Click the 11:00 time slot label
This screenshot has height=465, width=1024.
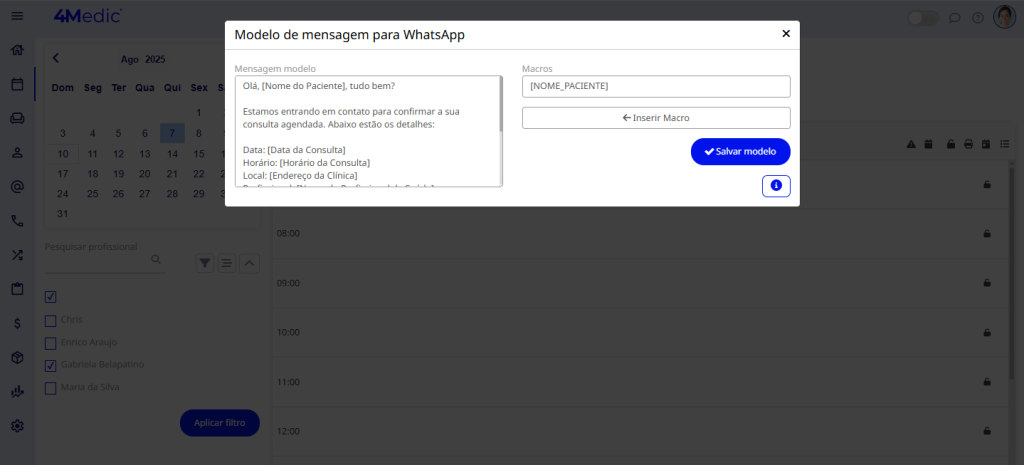point(288,381)
